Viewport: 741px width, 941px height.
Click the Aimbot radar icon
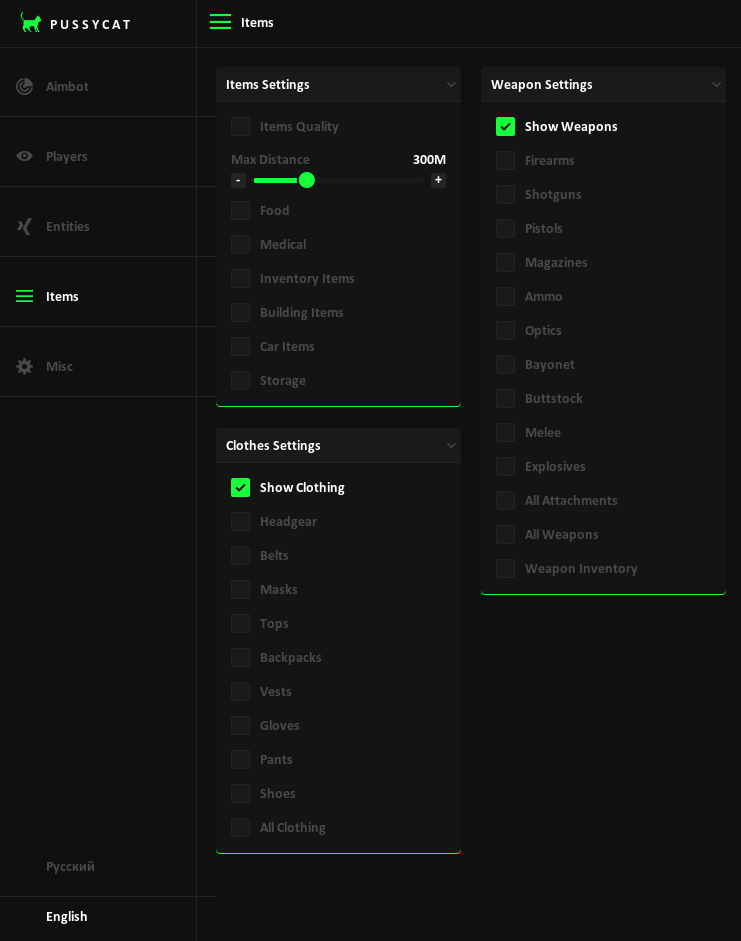(25, 86)
